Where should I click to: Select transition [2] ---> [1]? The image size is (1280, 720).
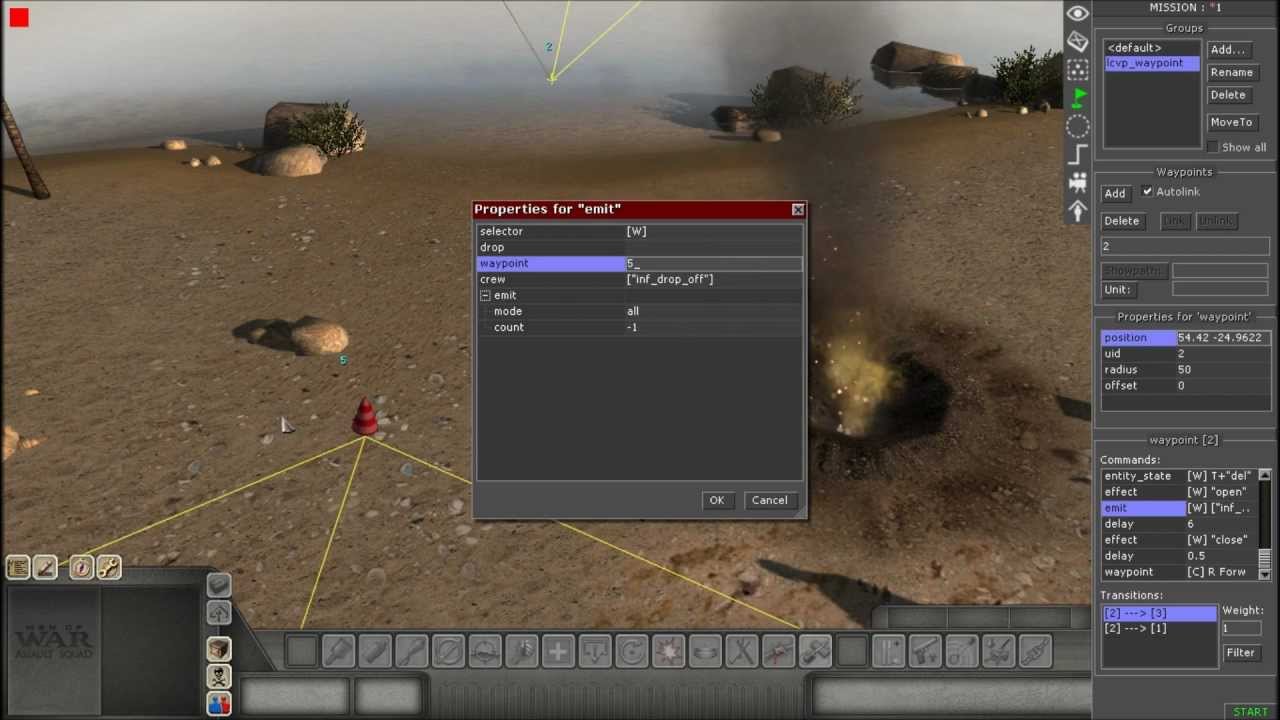(x=1158, y=629)
